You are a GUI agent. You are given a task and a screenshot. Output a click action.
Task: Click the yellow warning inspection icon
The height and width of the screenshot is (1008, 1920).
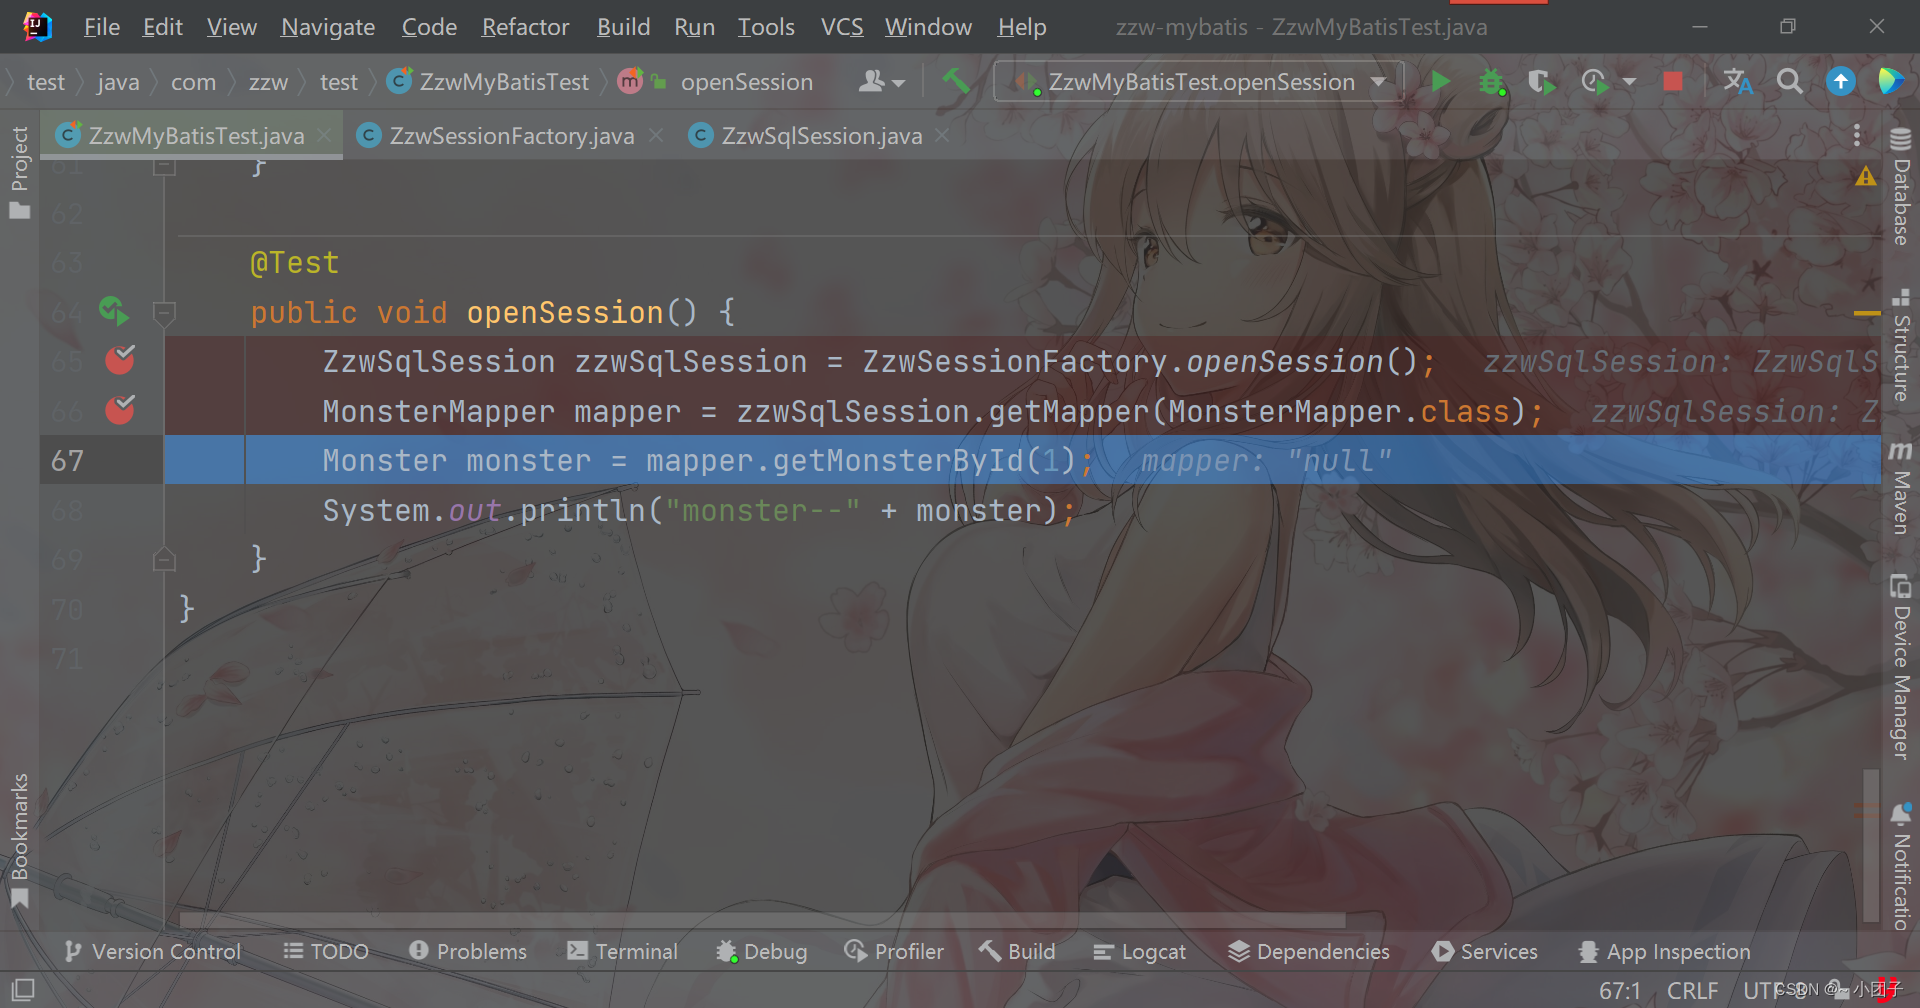tap(1866, 177)
